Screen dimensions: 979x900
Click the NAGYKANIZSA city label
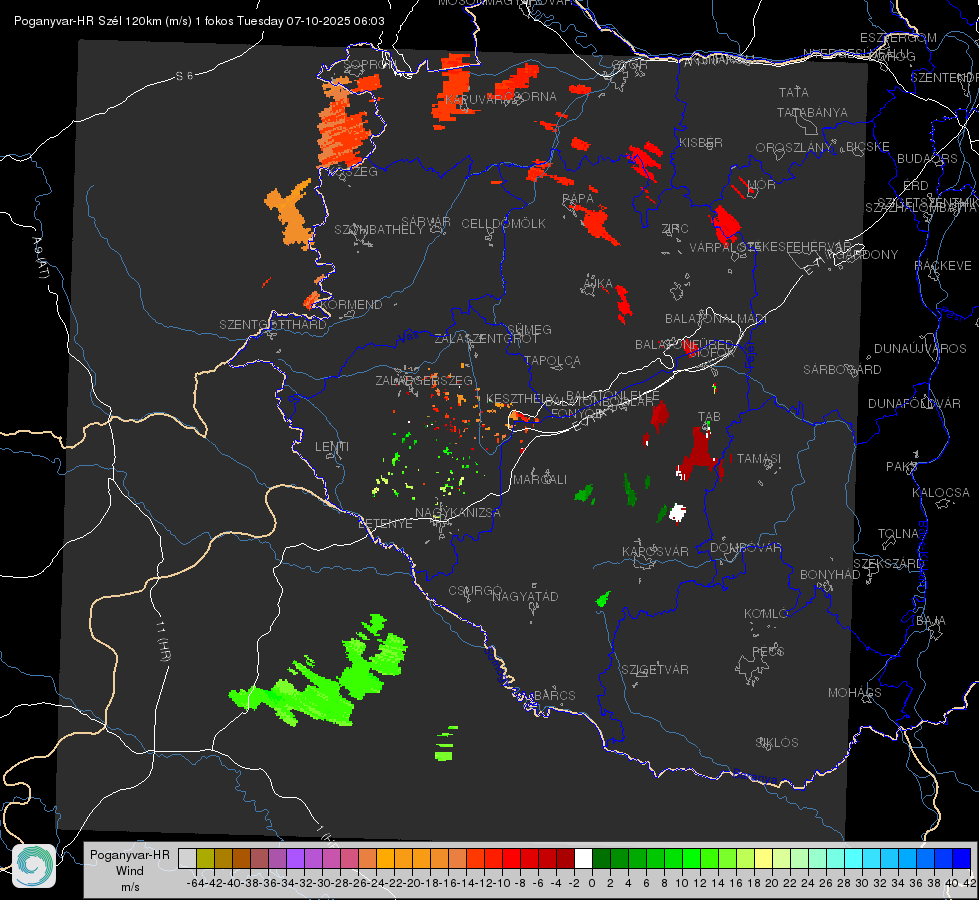458,513
